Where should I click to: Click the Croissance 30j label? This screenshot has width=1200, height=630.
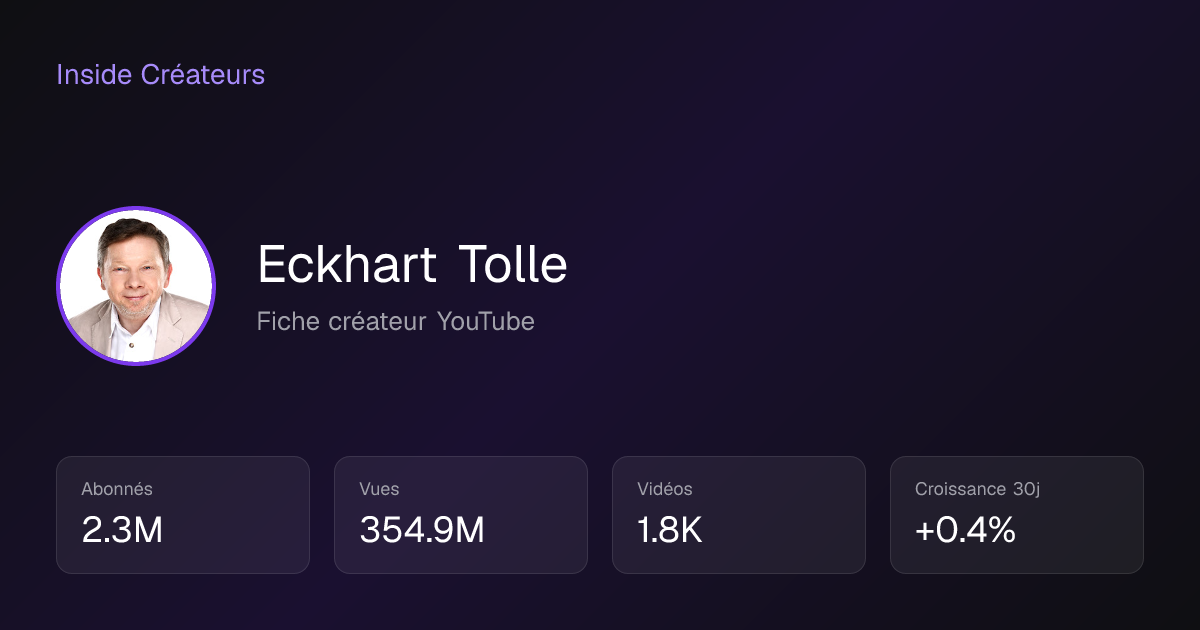(978, 489)
